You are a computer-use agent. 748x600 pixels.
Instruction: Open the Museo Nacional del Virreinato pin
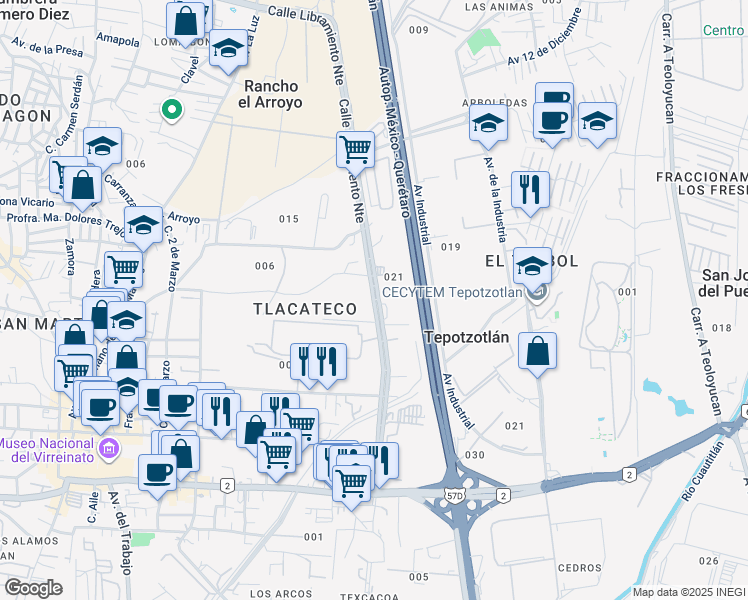point(109,449)
